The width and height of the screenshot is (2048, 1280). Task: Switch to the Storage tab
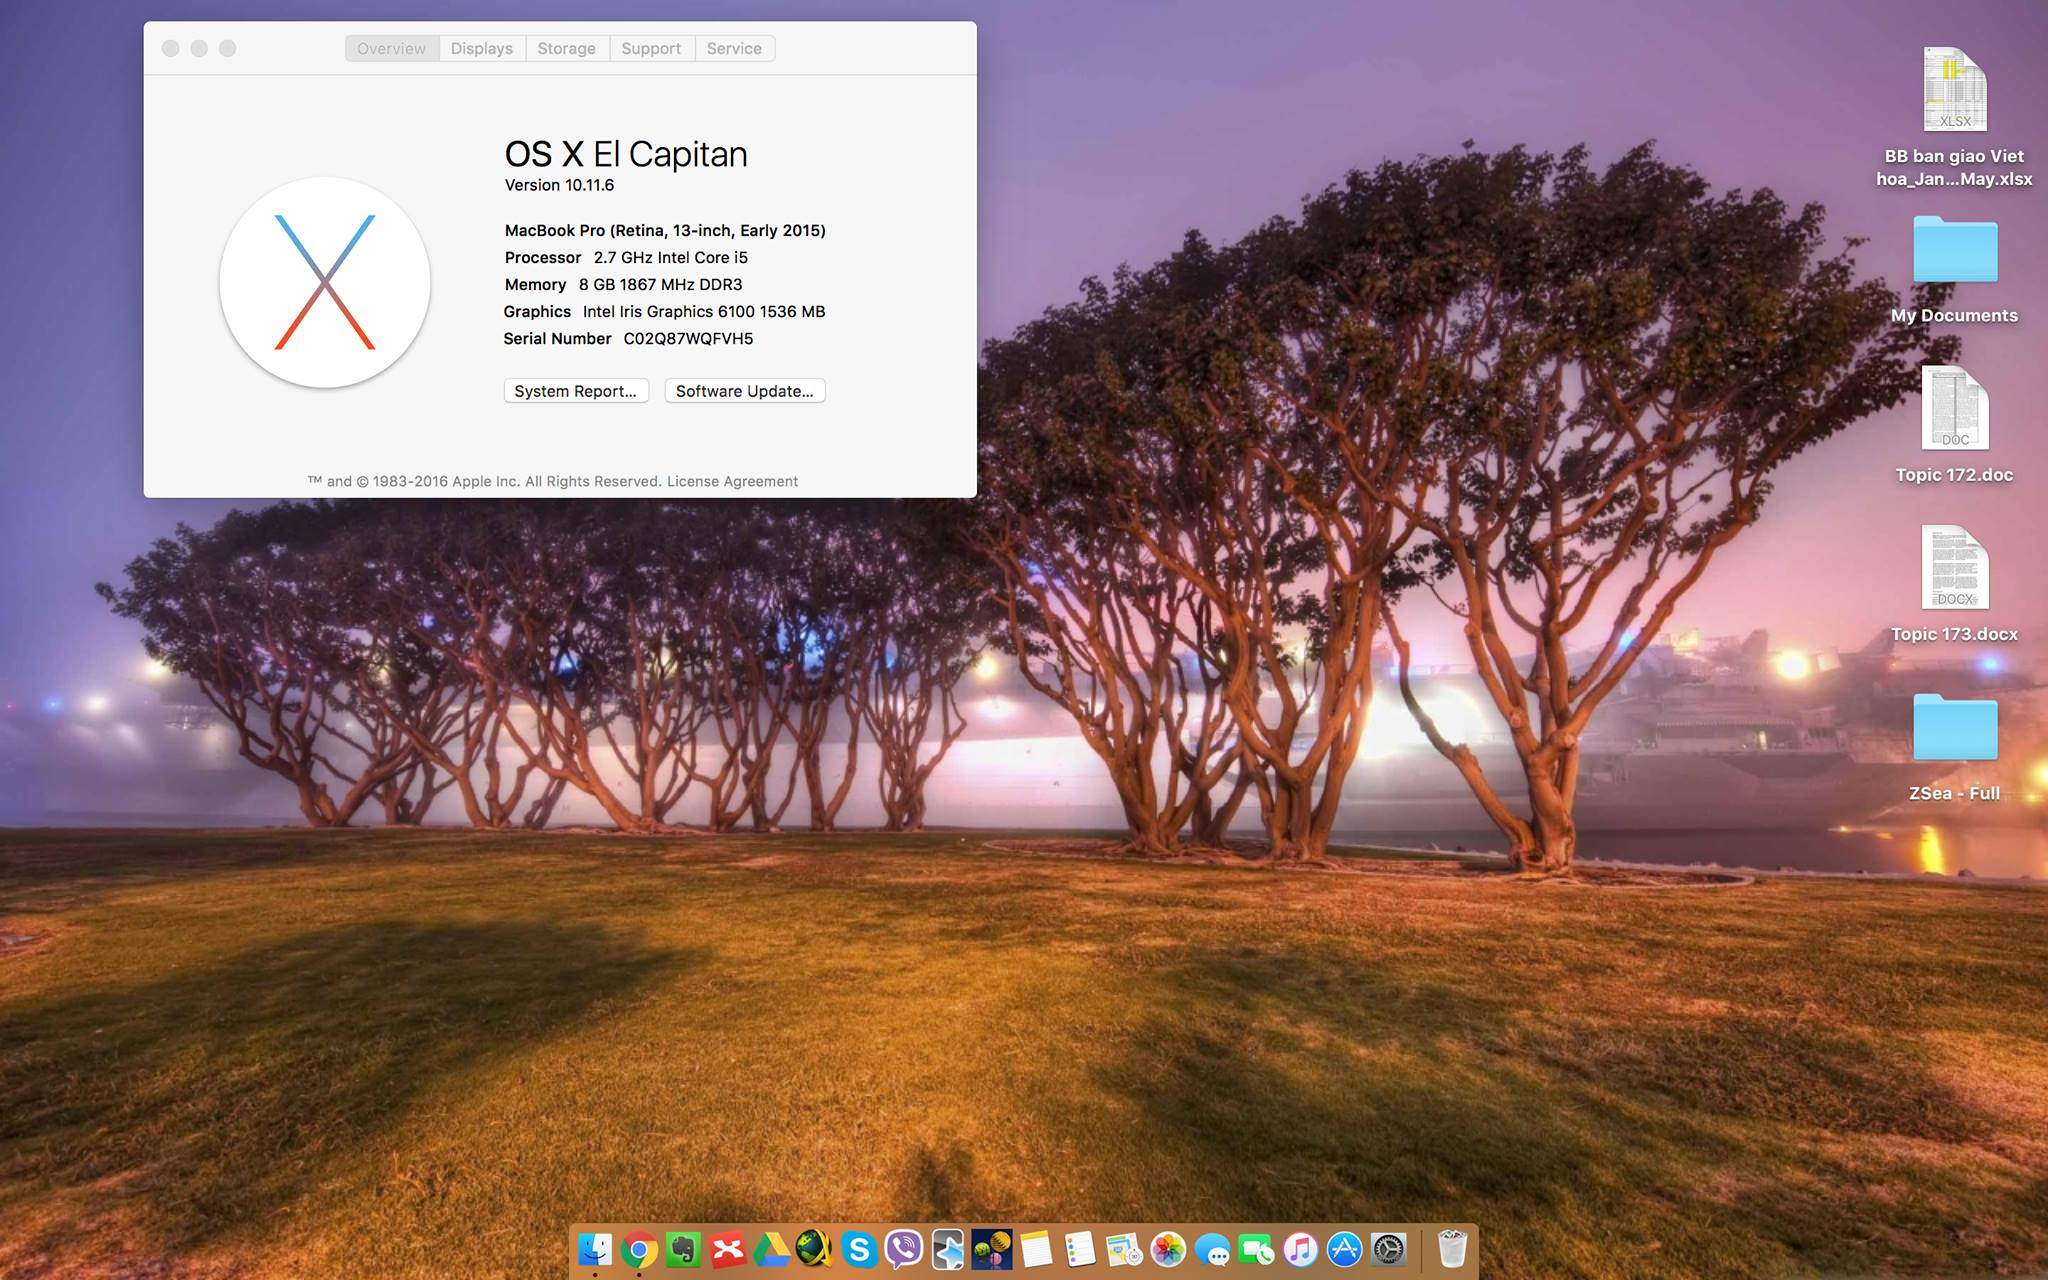point(567,48)
